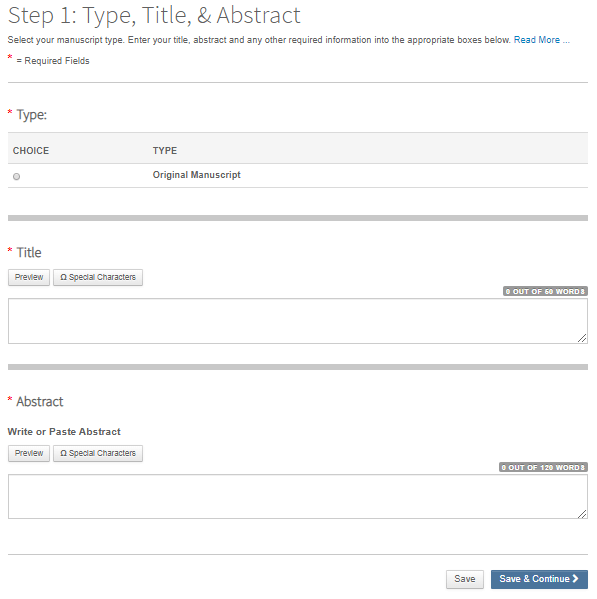Select the Original Manuscript radio button
Viewport: 597px width, 599px height.
click(x=16, y=176)
